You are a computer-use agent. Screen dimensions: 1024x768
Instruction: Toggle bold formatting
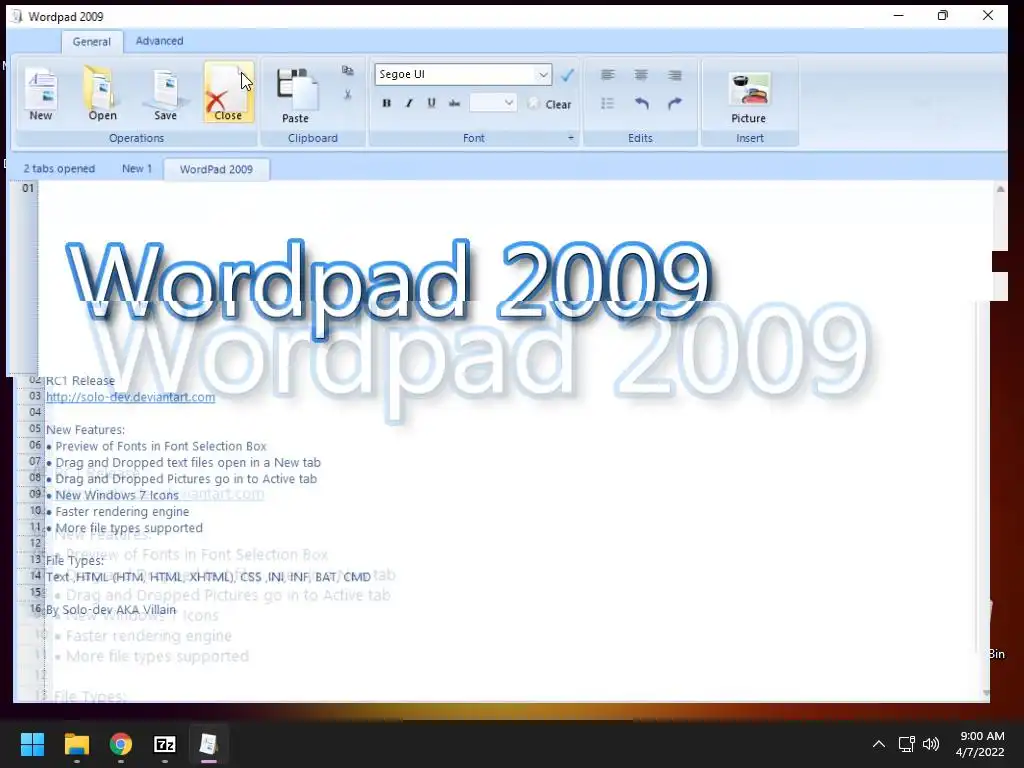click(x=387, y=103)
